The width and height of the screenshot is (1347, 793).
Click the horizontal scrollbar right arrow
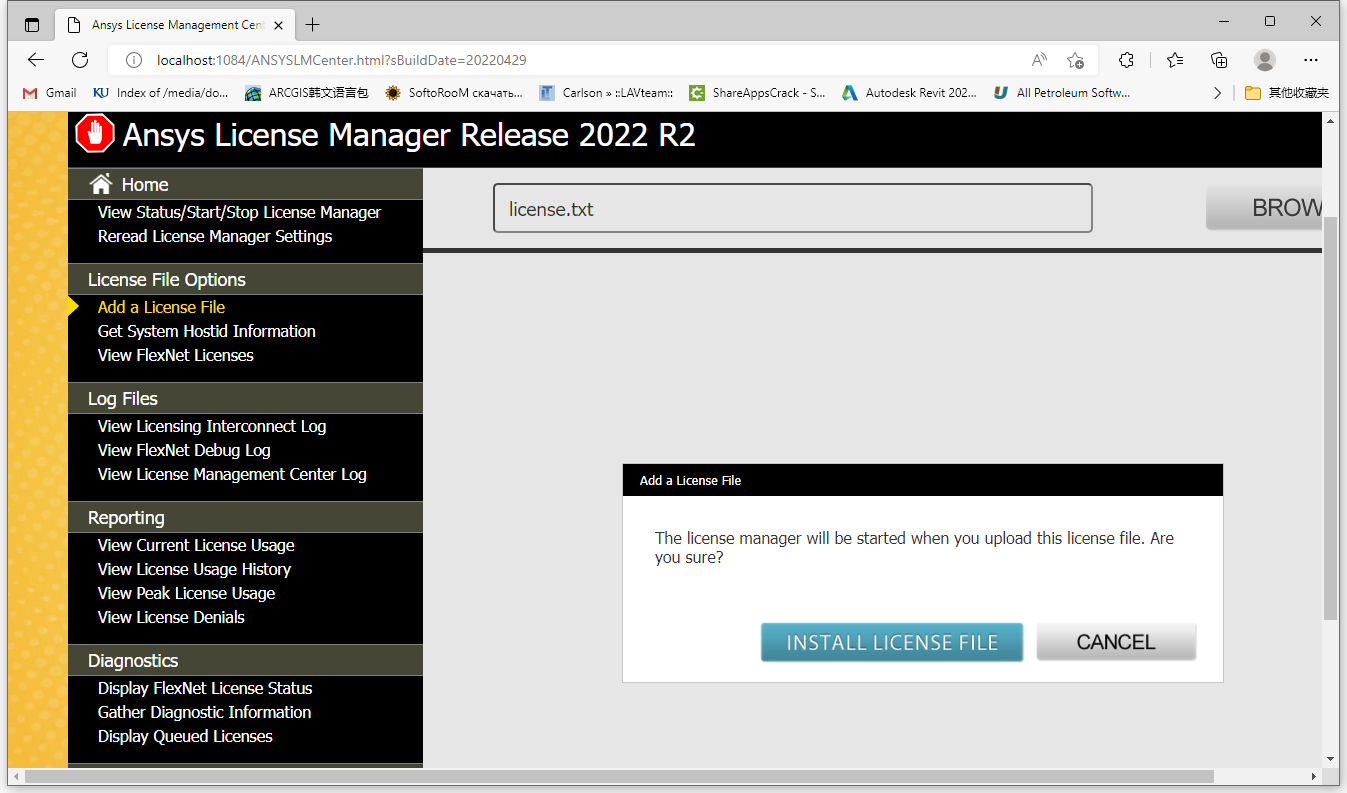pos(1314,776)
